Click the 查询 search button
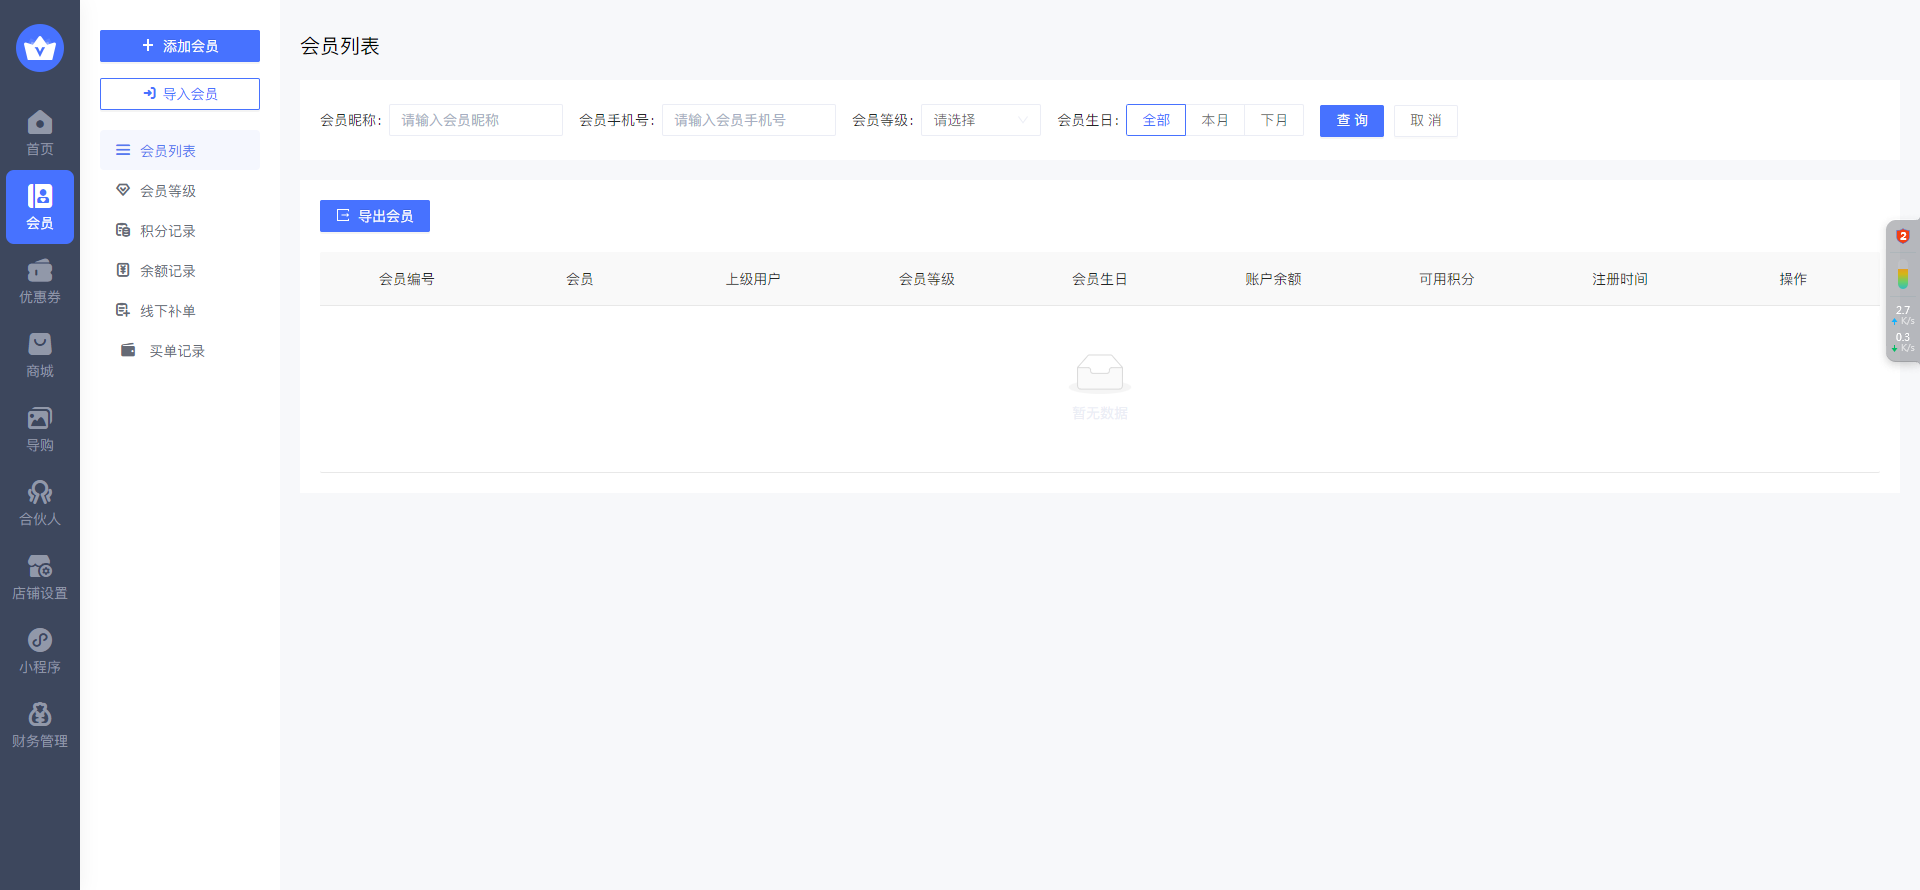This screenshot has width=1920, height=890. pyautogui.click(x=1351, y=121)
